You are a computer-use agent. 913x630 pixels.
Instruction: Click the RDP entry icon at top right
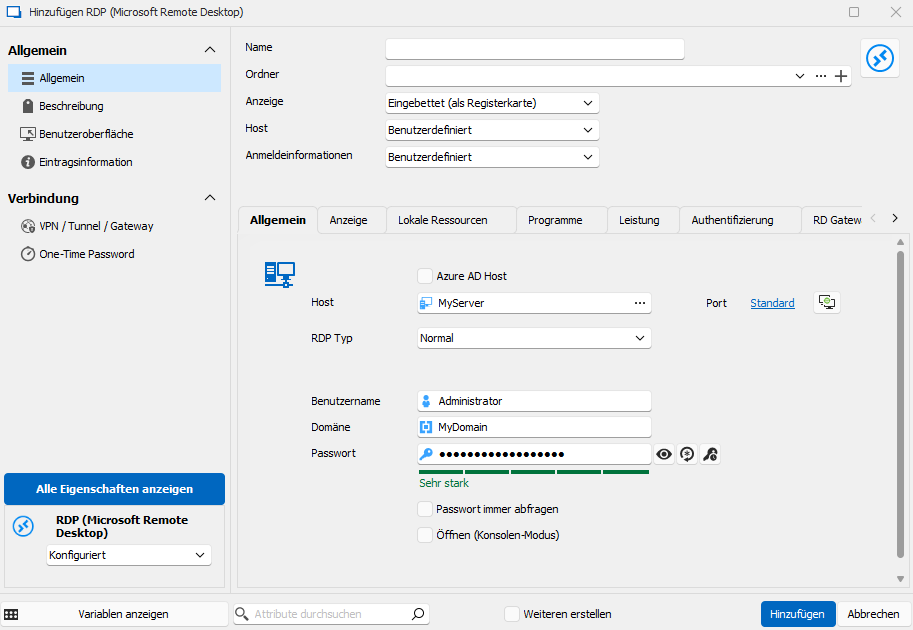[880, 58]
